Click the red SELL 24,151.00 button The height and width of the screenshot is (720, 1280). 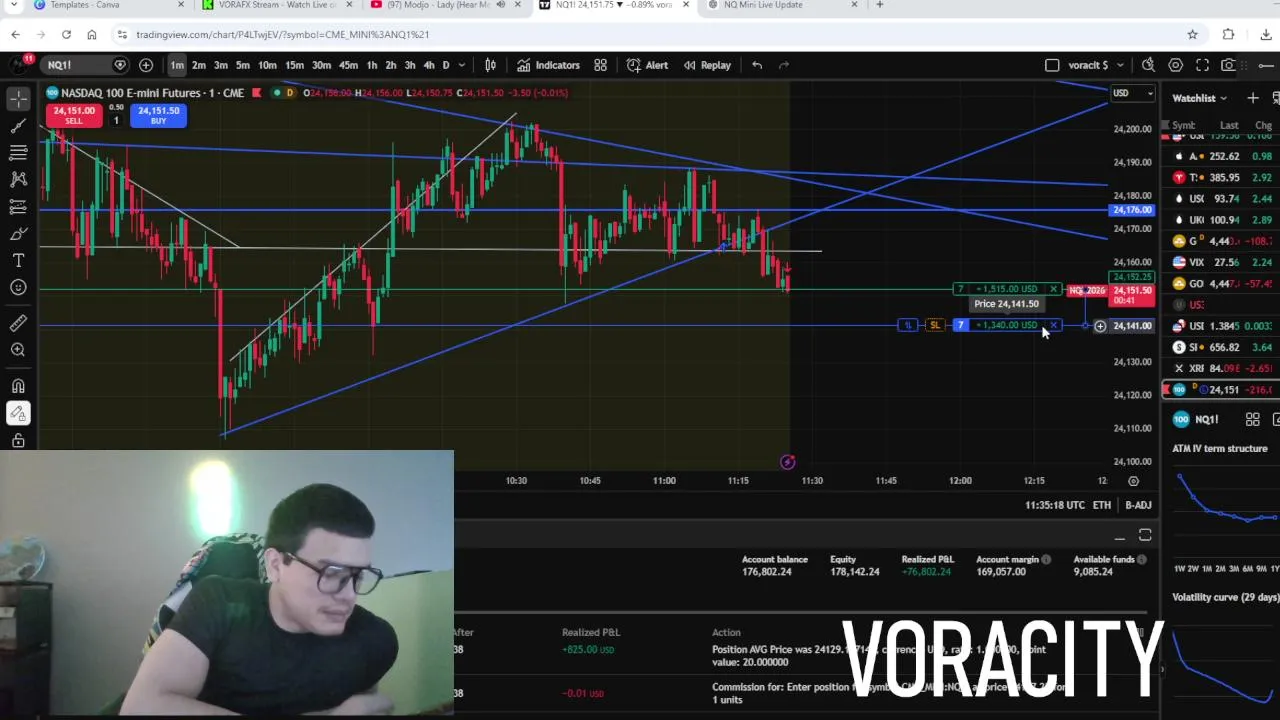[73, 115]
